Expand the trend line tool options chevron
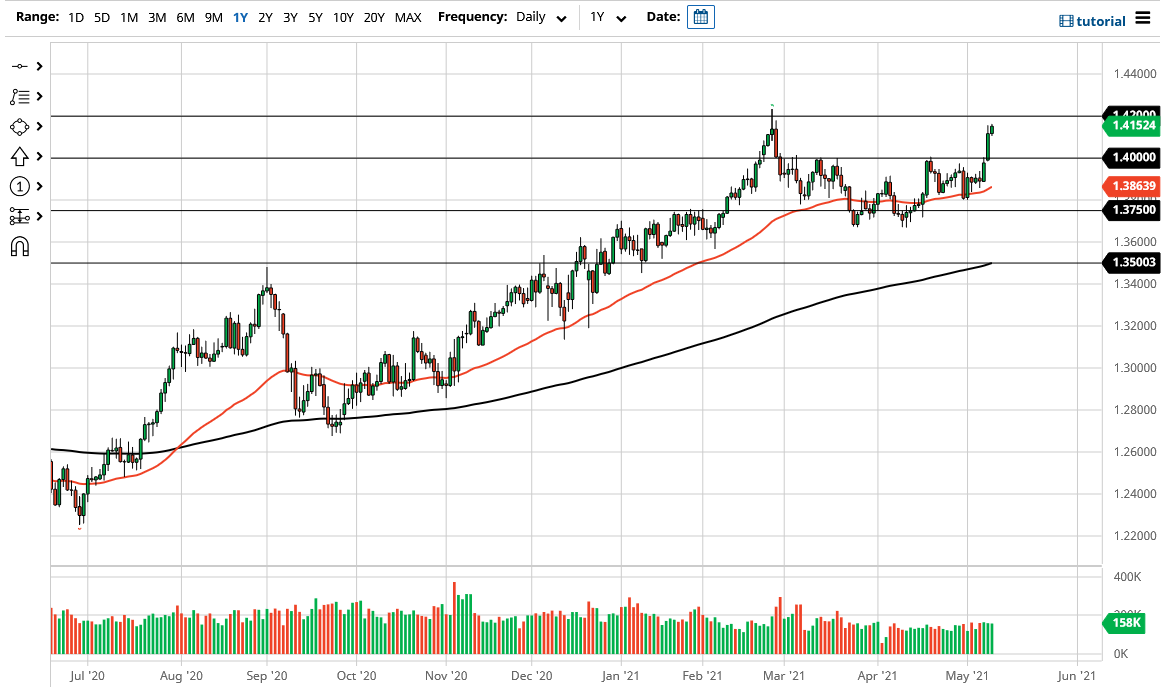Viewport: 1165px width, 694px height. click(38, 66)
